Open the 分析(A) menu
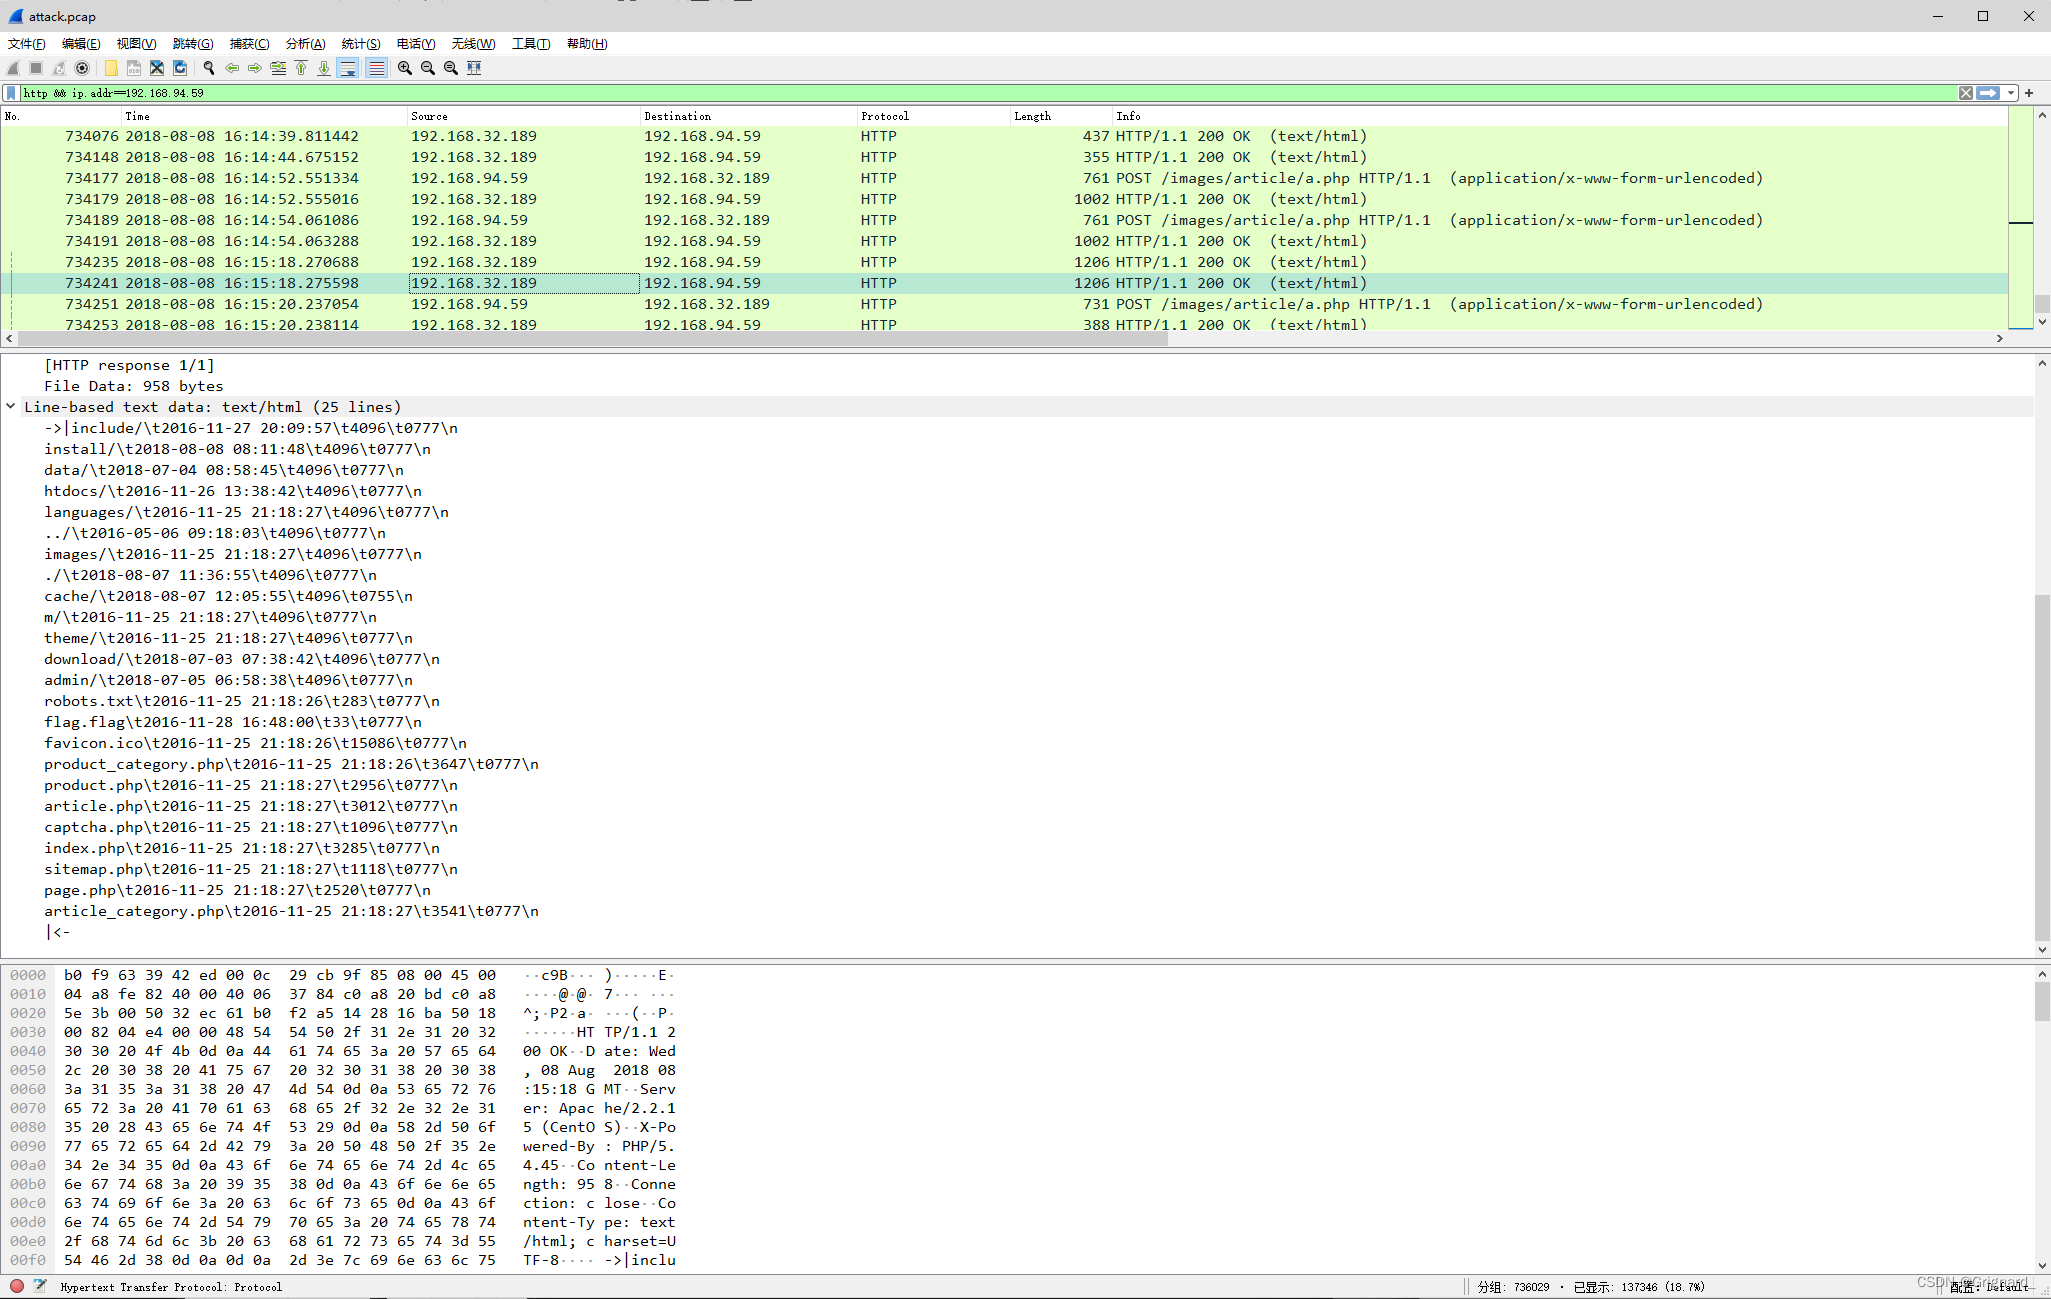2051x1299 pixels. pos(305,43)
